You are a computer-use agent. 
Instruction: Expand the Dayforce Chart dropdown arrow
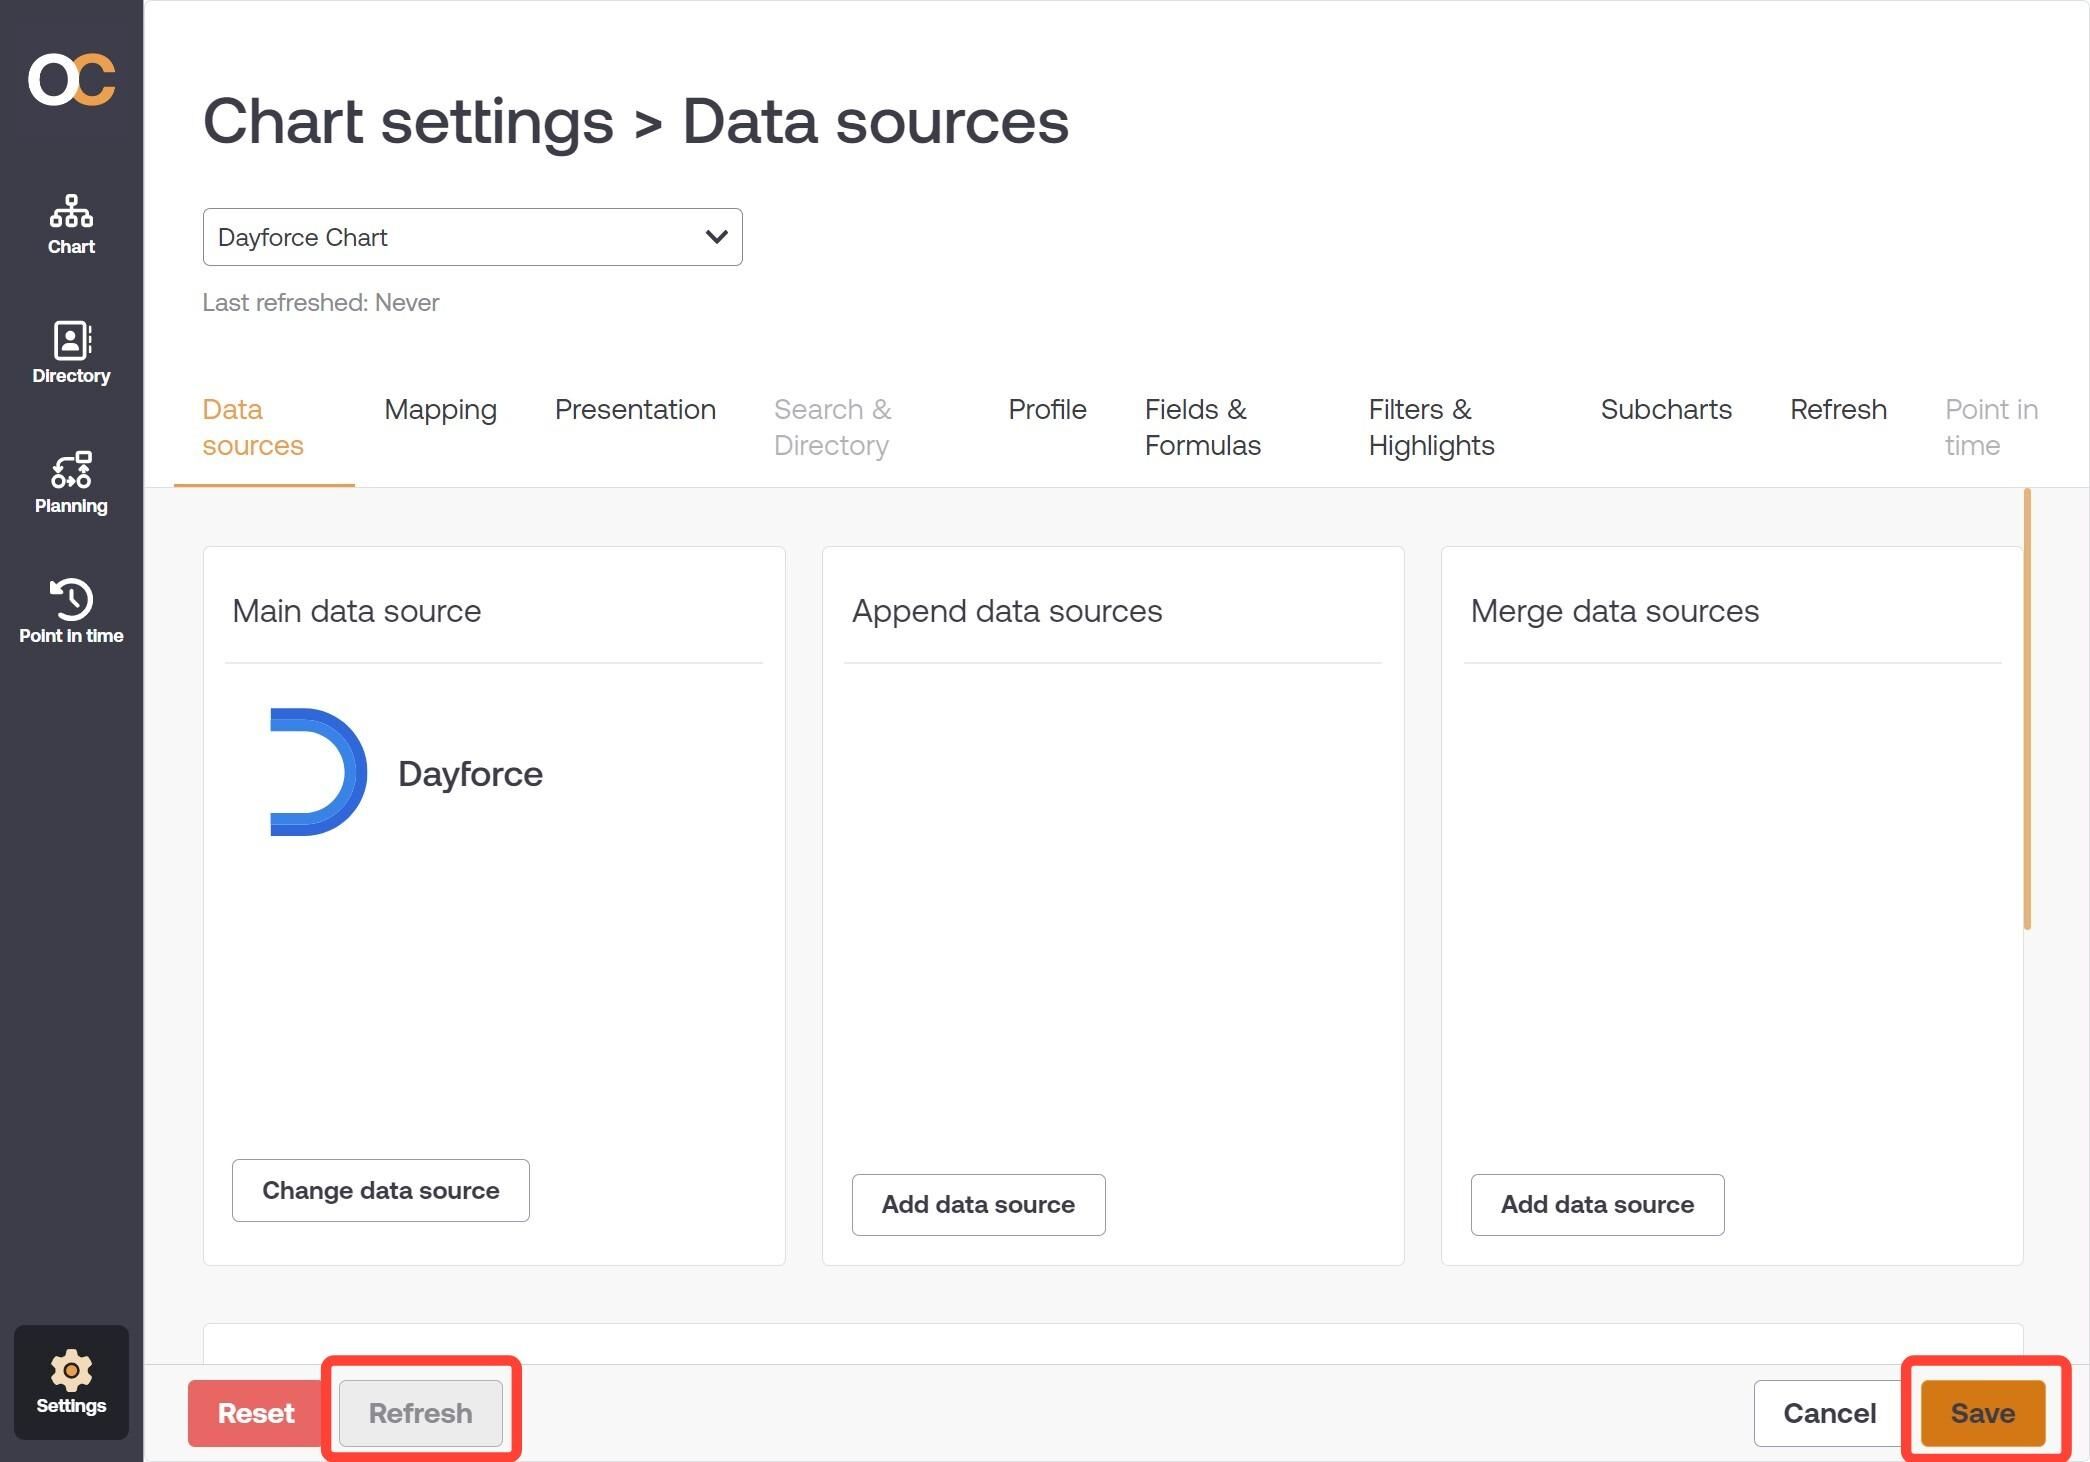716,237
